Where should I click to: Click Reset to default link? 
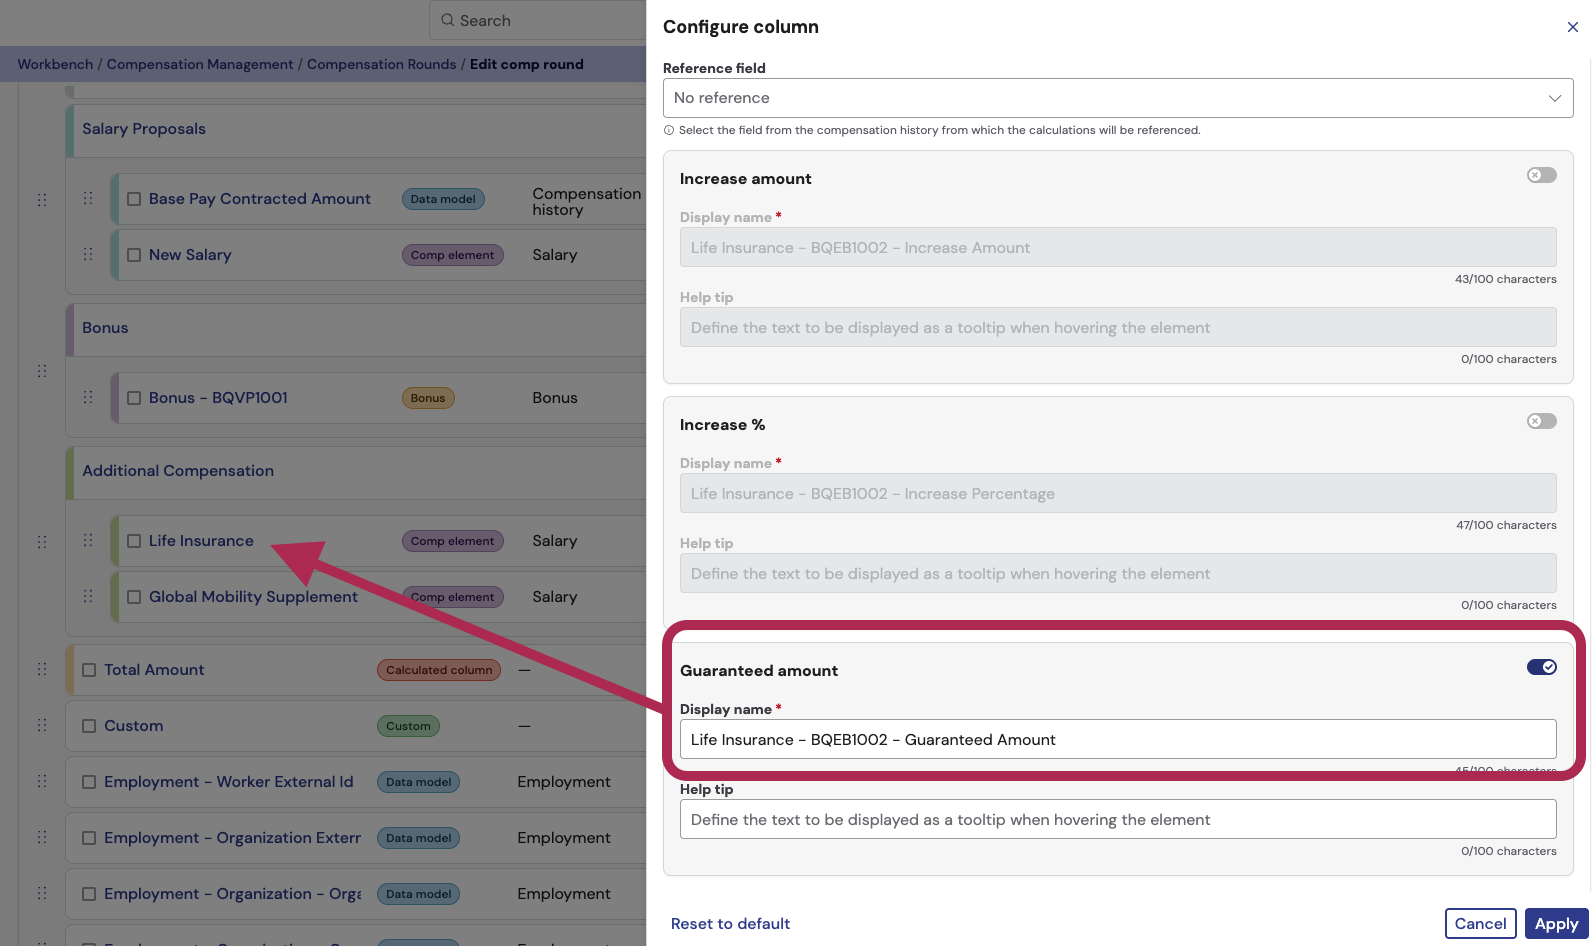[x=730, y=924]
